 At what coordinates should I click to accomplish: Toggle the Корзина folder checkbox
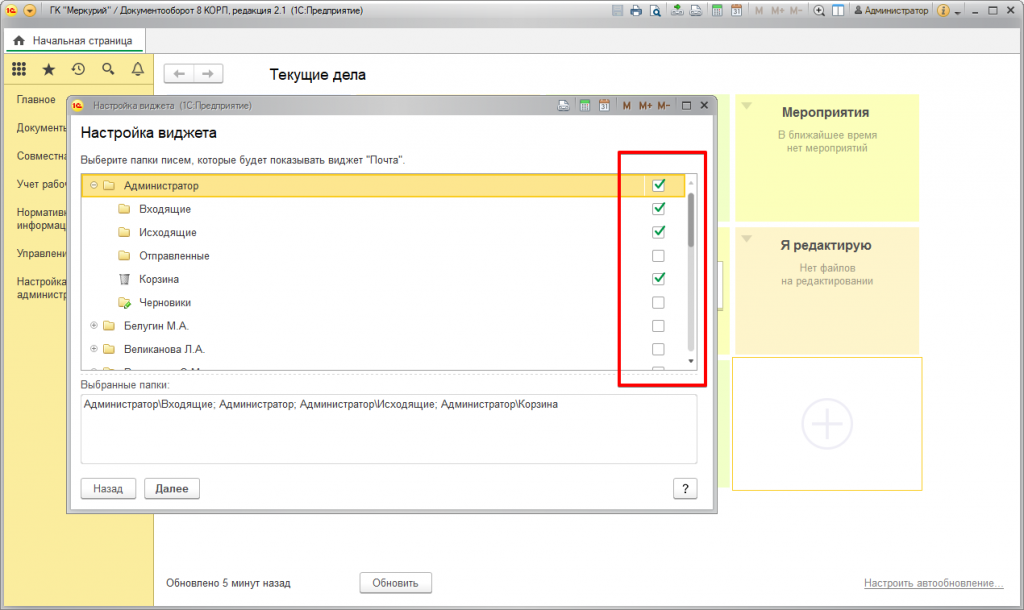click(x=658, y=279)
